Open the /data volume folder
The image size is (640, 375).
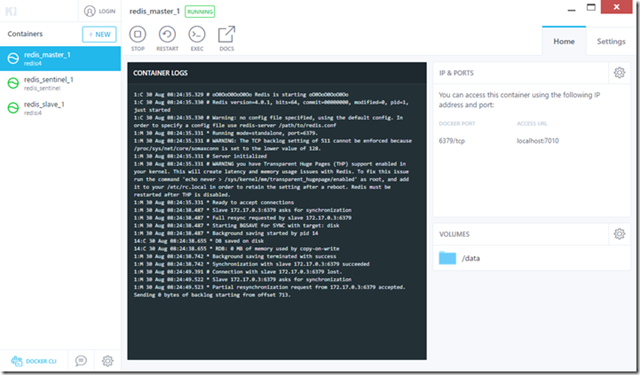click(460, 258)
